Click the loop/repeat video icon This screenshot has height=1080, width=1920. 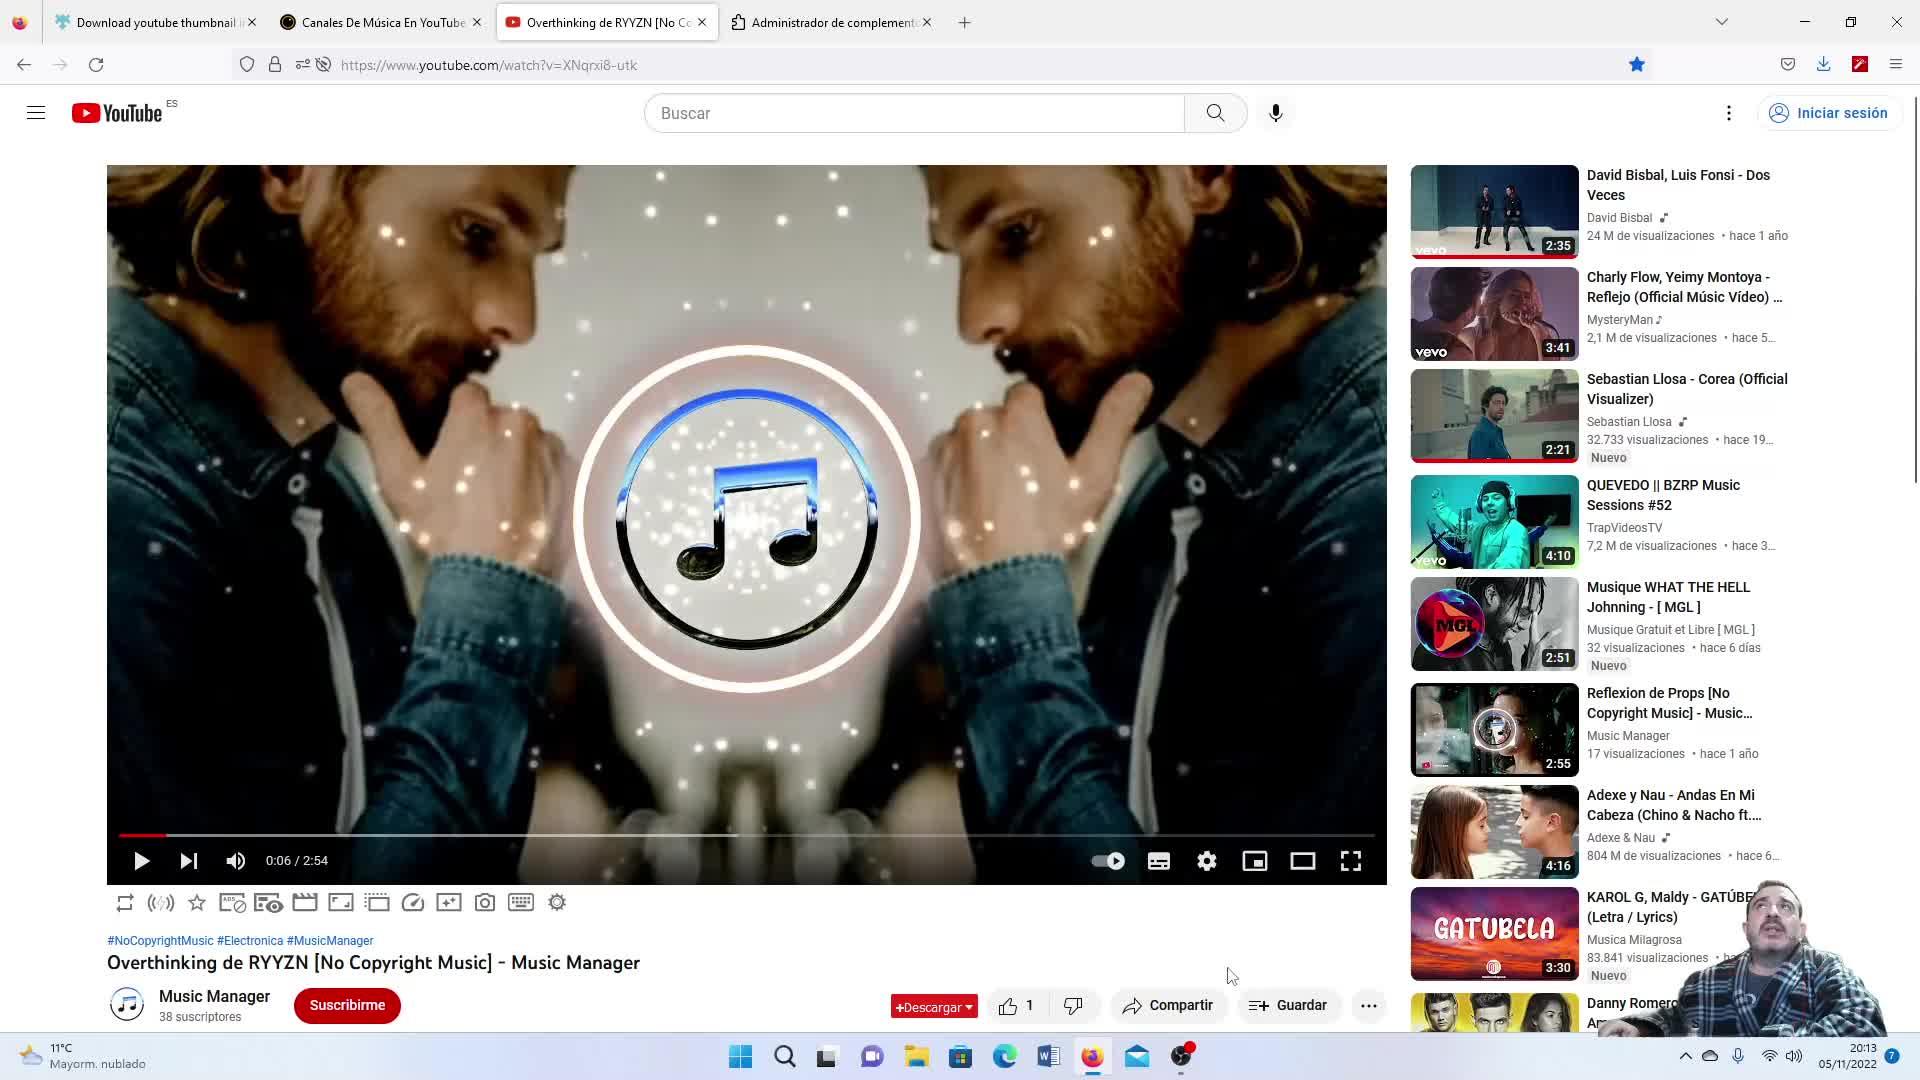click(x=125, y=903)
